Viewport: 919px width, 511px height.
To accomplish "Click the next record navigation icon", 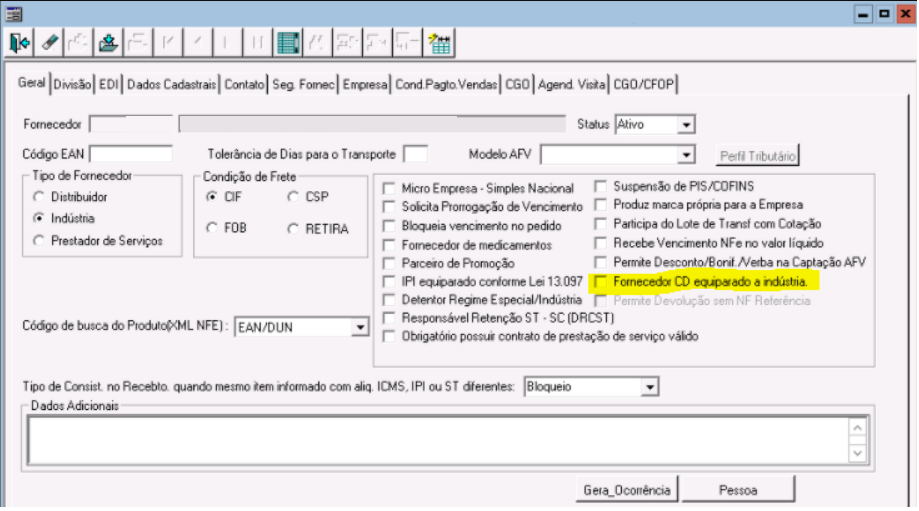I will click(x=228, y=43).
